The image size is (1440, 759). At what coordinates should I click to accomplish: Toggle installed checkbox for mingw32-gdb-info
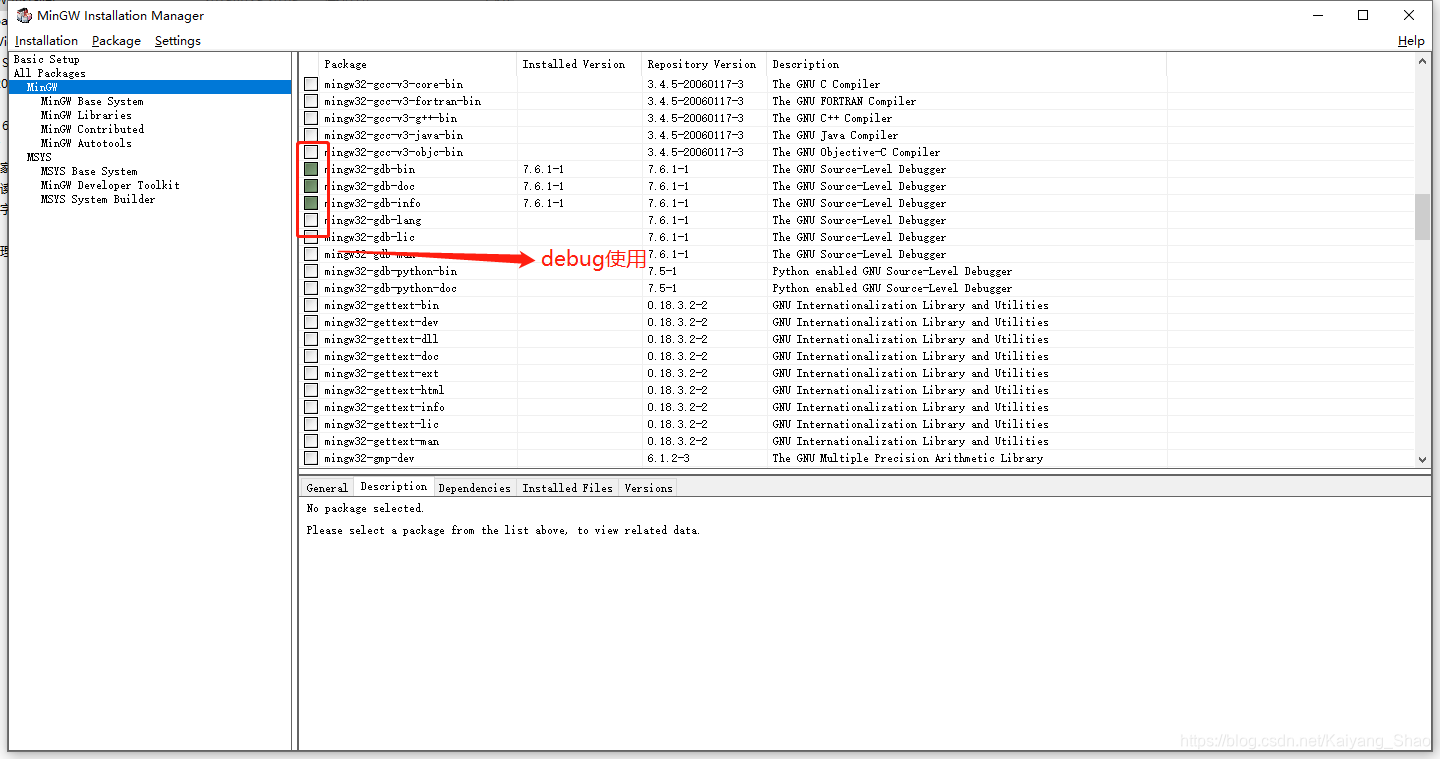[311, 203]
